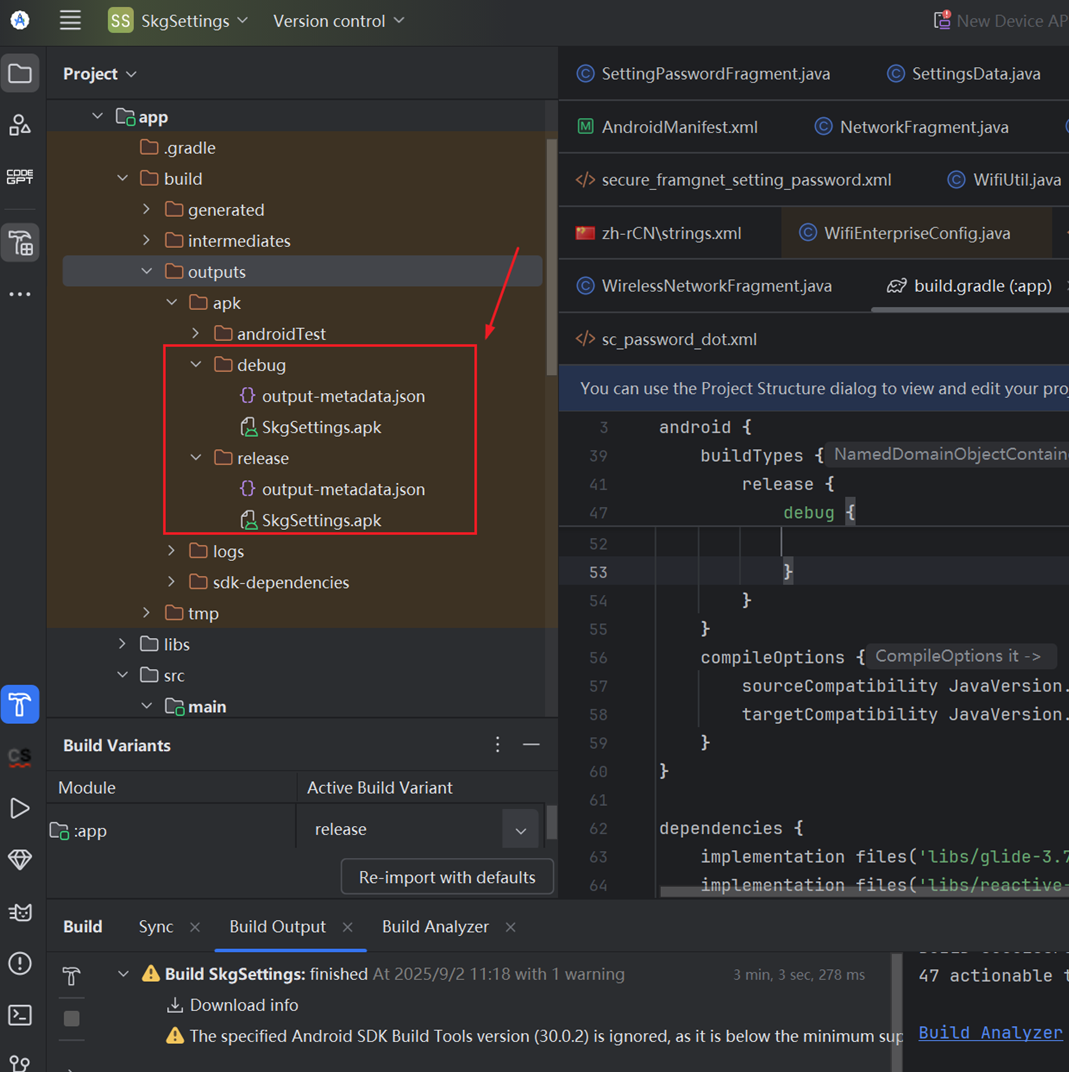Open the main hamburger menu
1069x1073 pixels.
pyautogui.click(x=70, y=21)
